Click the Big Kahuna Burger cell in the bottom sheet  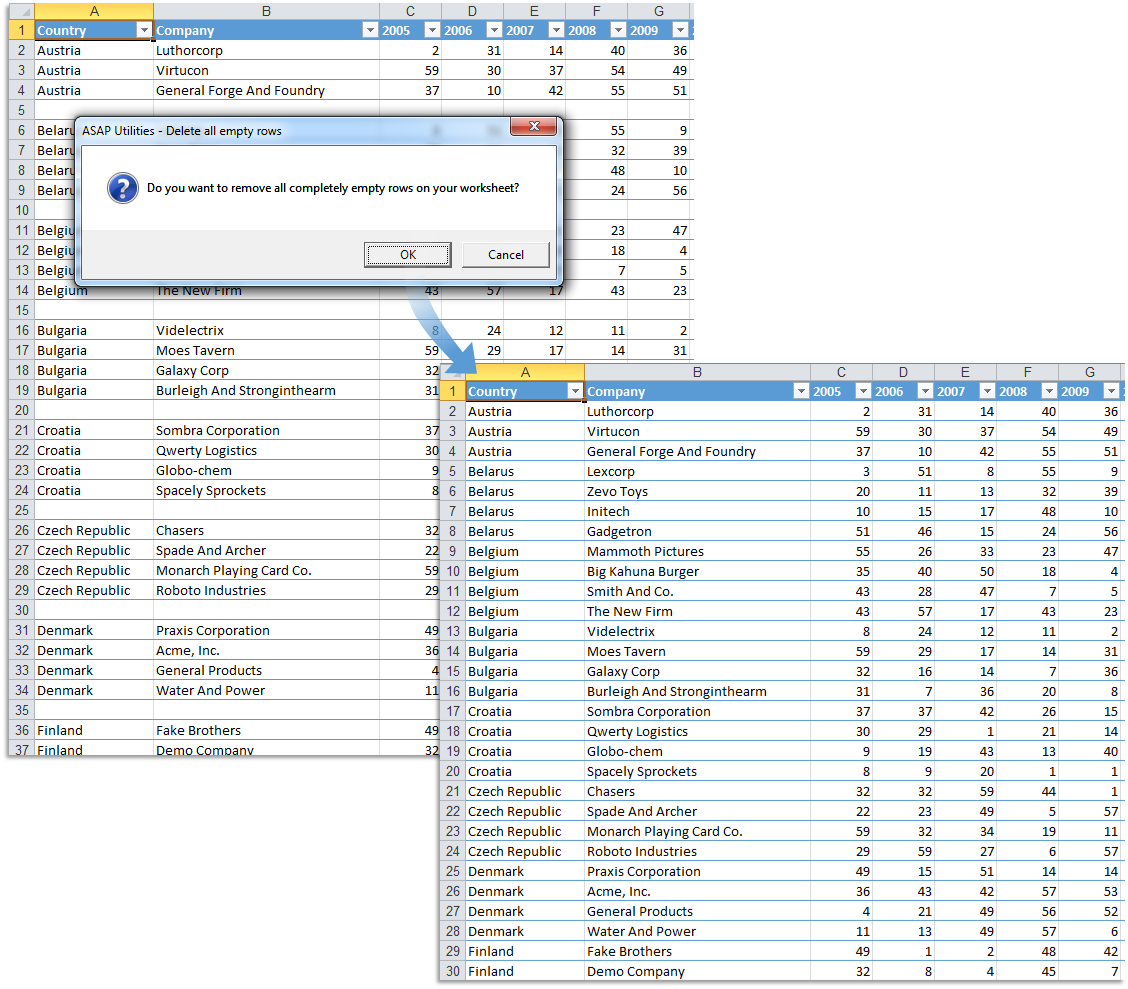[x=697, y=571]
